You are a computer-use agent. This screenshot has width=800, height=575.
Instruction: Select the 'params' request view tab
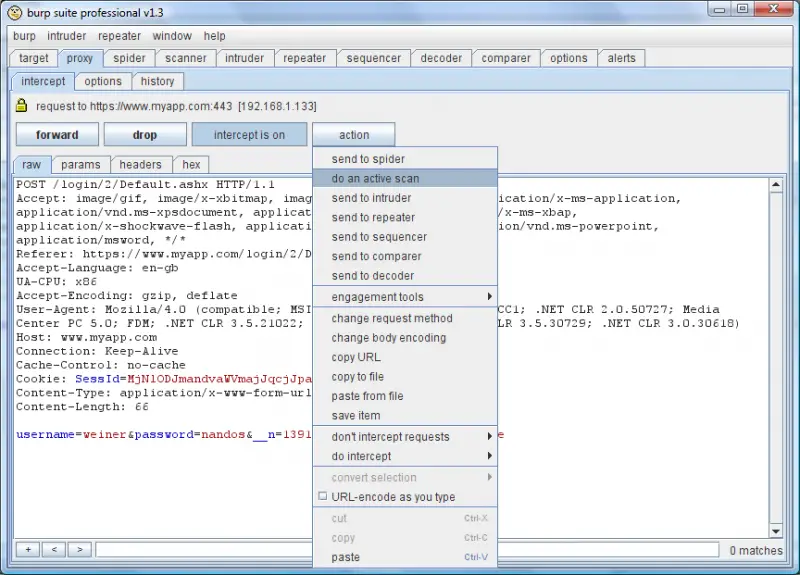coord(81,164)
